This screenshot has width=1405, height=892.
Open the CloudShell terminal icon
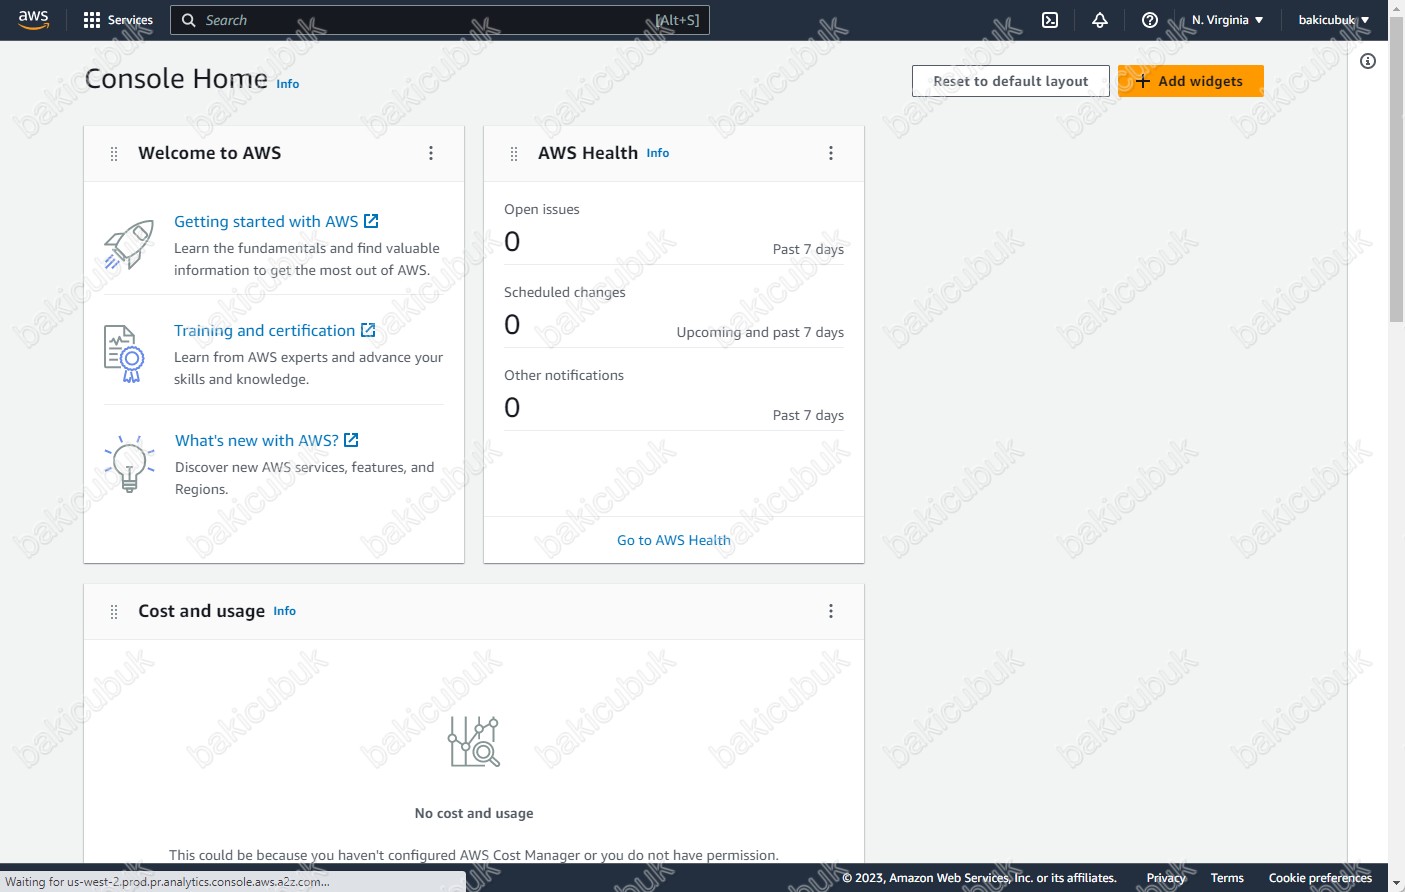pos(1050,20)
